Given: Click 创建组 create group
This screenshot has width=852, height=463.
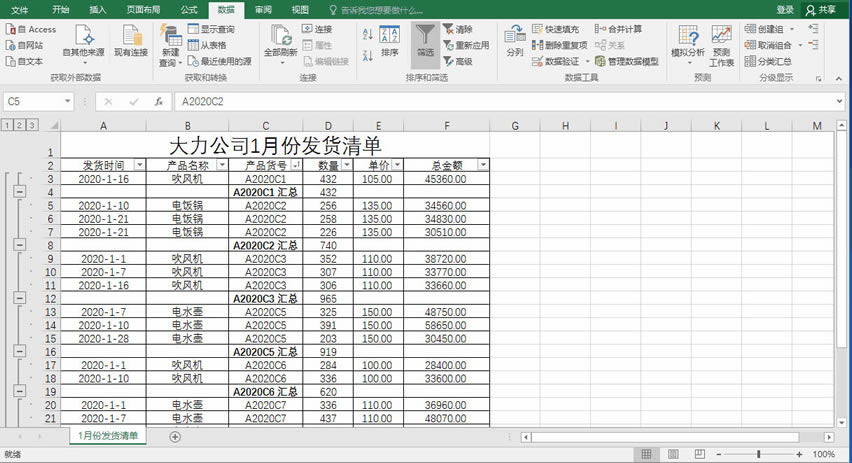Looking at the screenshot, I should (764, 29).
